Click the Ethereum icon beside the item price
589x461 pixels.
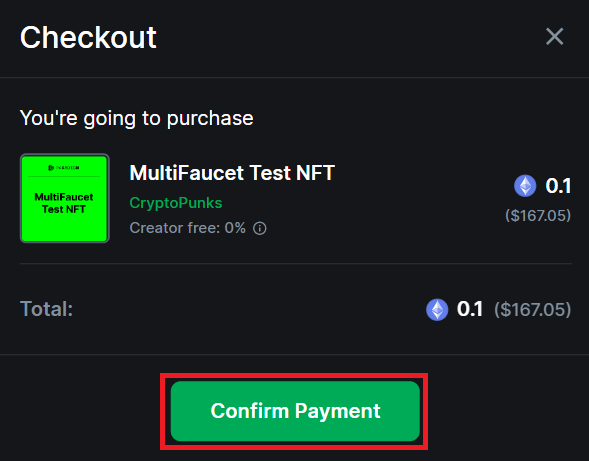525,186
